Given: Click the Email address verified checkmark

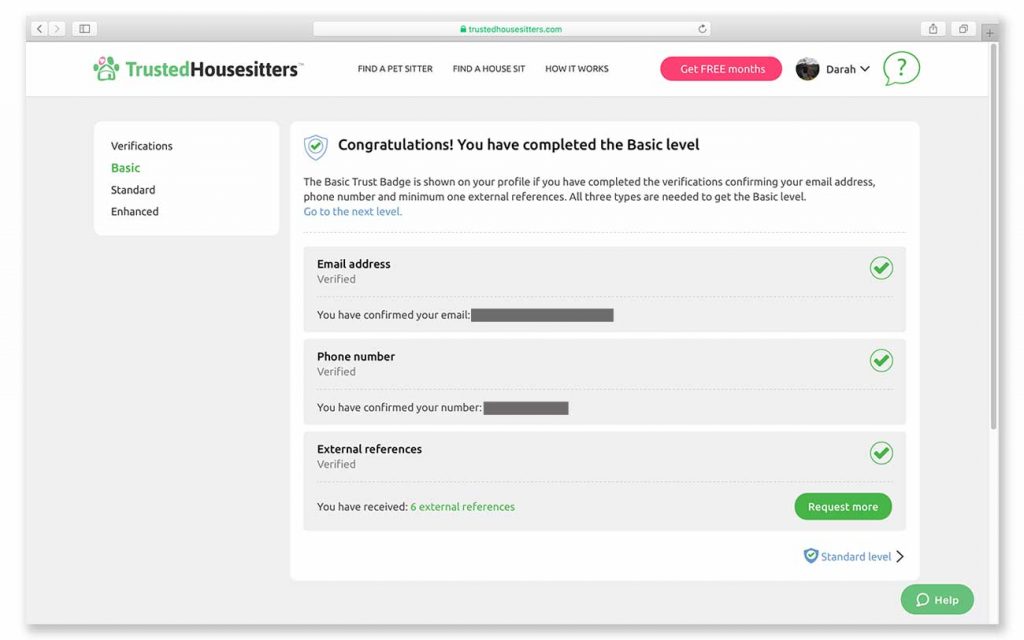Looking at the screenshot, I should 881,268.
